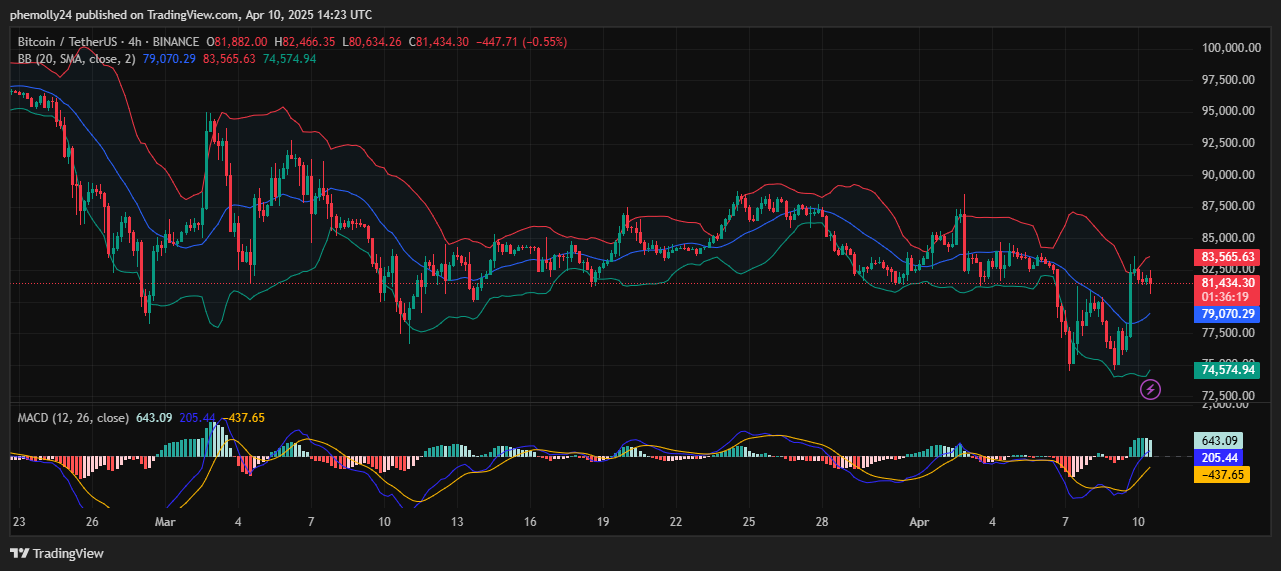Click the purple lightning bolt icon
This screenshot has width=1281, height=571.
click(x=1150, y=390)
